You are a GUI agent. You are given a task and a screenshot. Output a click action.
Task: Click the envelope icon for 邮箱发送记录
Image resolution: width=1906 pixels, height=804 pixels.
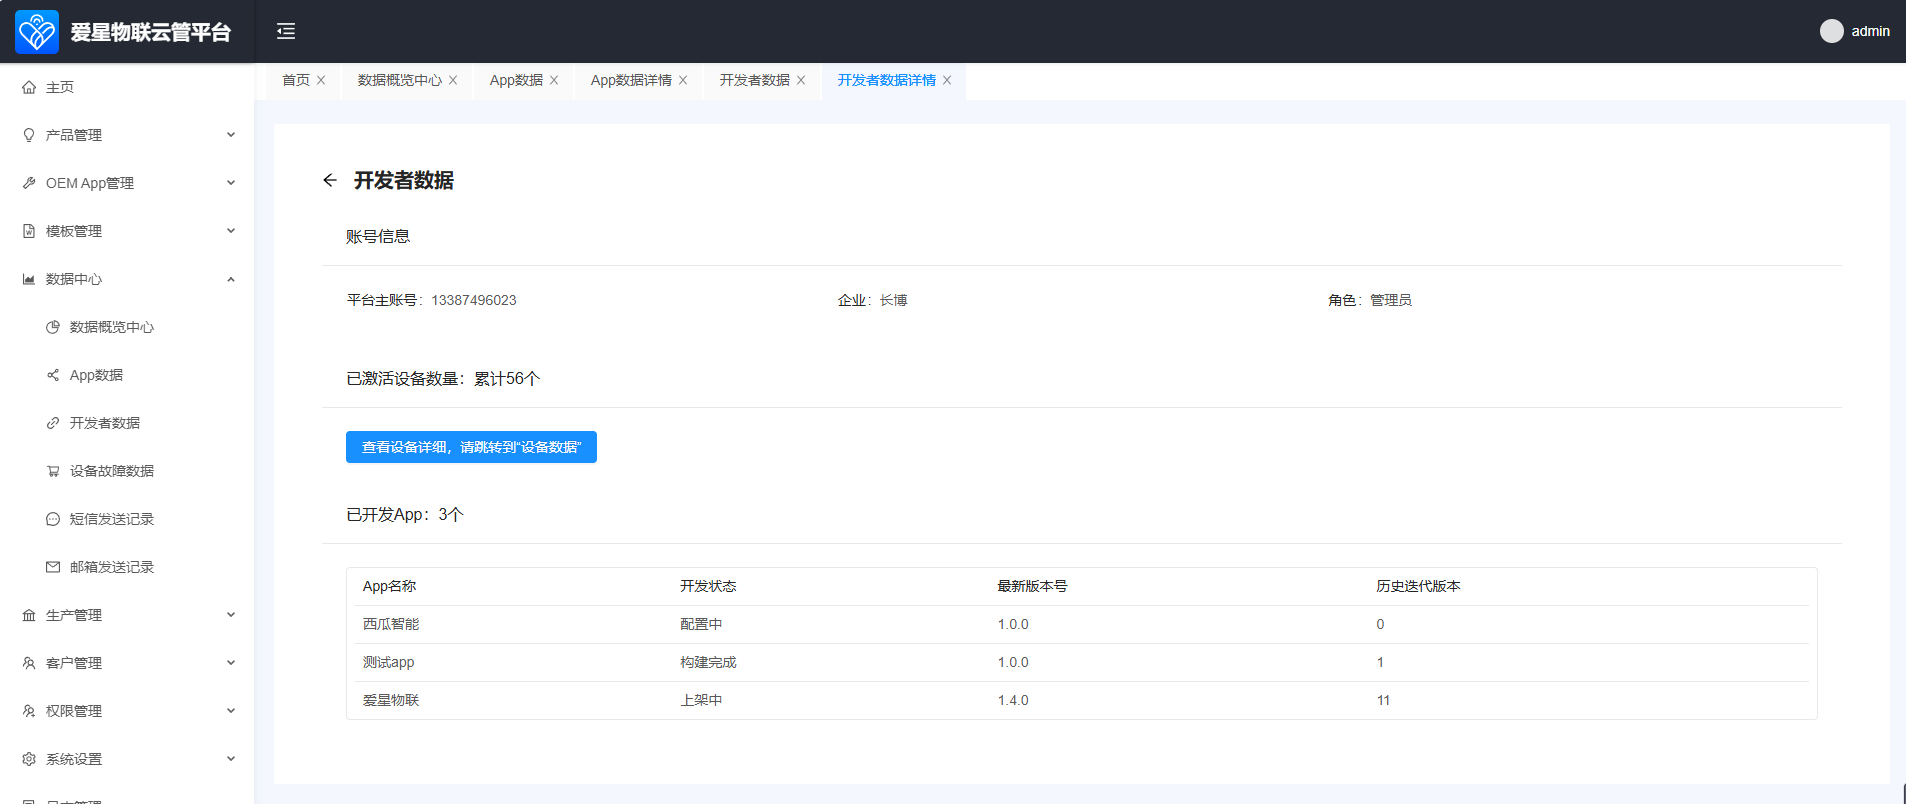[53, 567]
